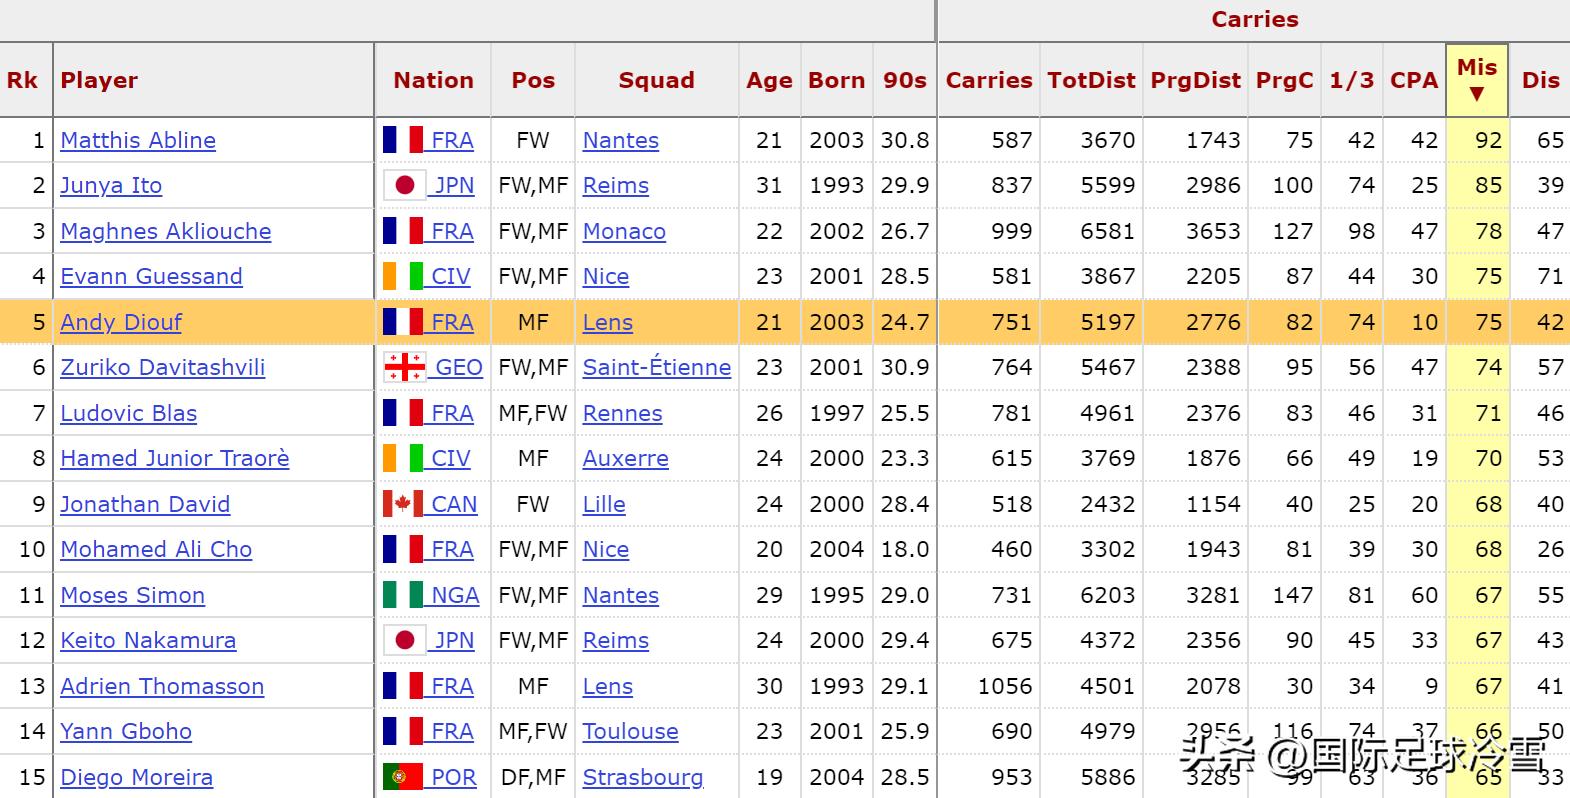
Task: Sort the table by Player column header
Action: tap(99, 80)
